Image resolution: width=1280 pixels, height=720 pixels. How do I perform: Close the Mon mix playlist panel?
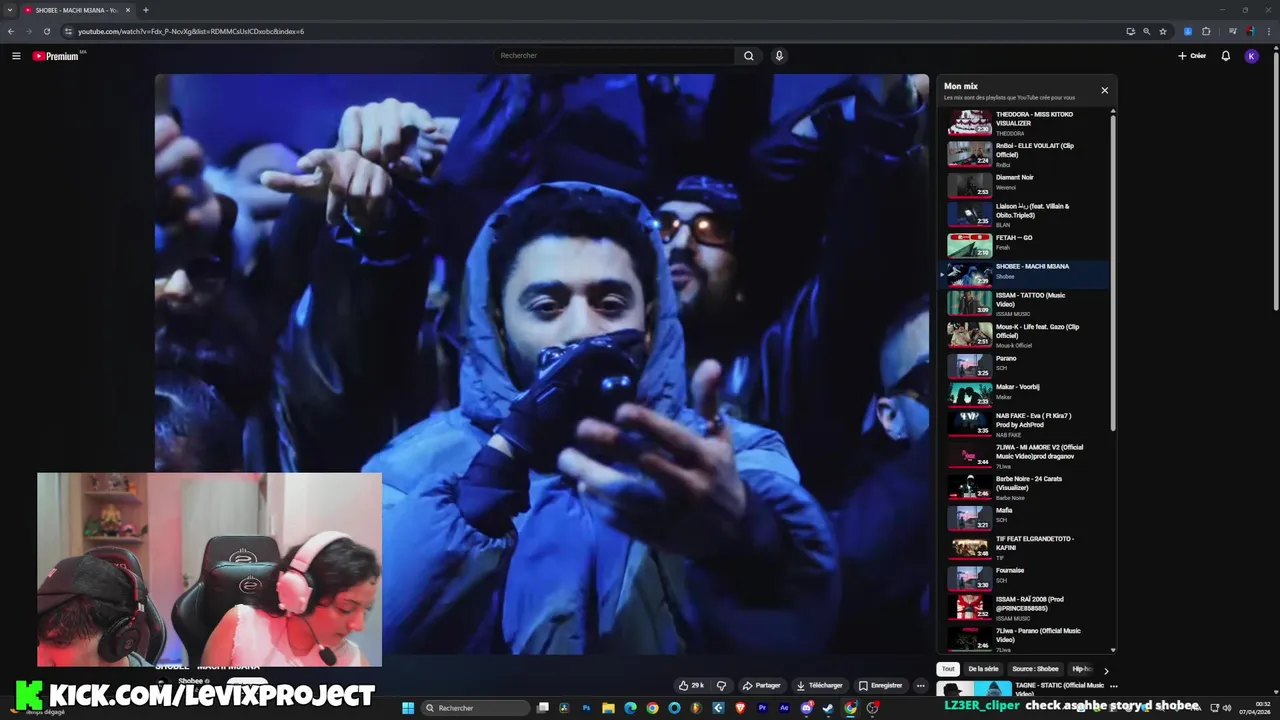pyautogui.click(x=1104, y=90)
